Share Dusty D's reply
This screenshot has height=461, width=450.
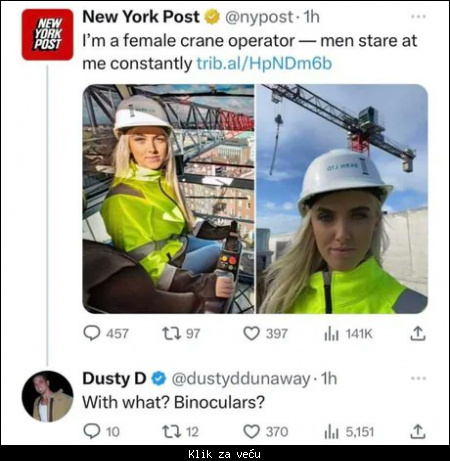[418, 431]
